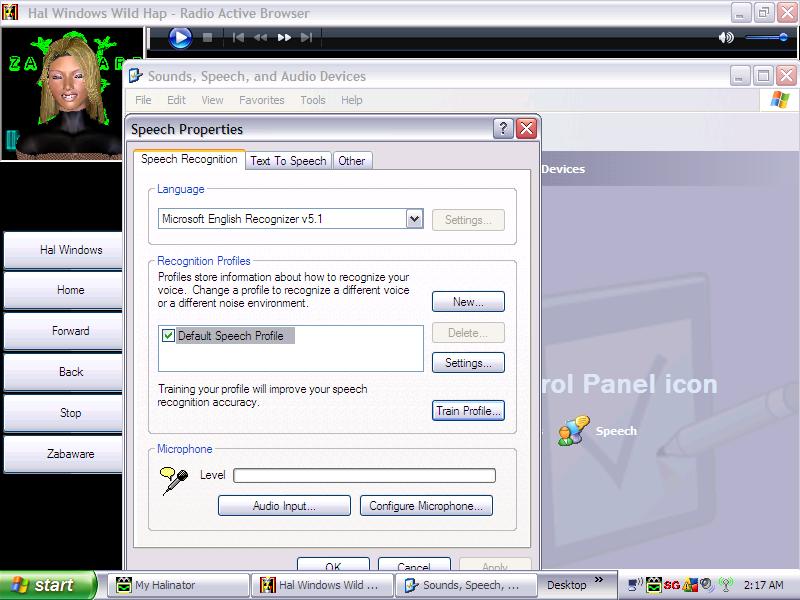800x600 pixels.
Task: Open the View menu
Action: pyautogui.click(x=212, y=100)
